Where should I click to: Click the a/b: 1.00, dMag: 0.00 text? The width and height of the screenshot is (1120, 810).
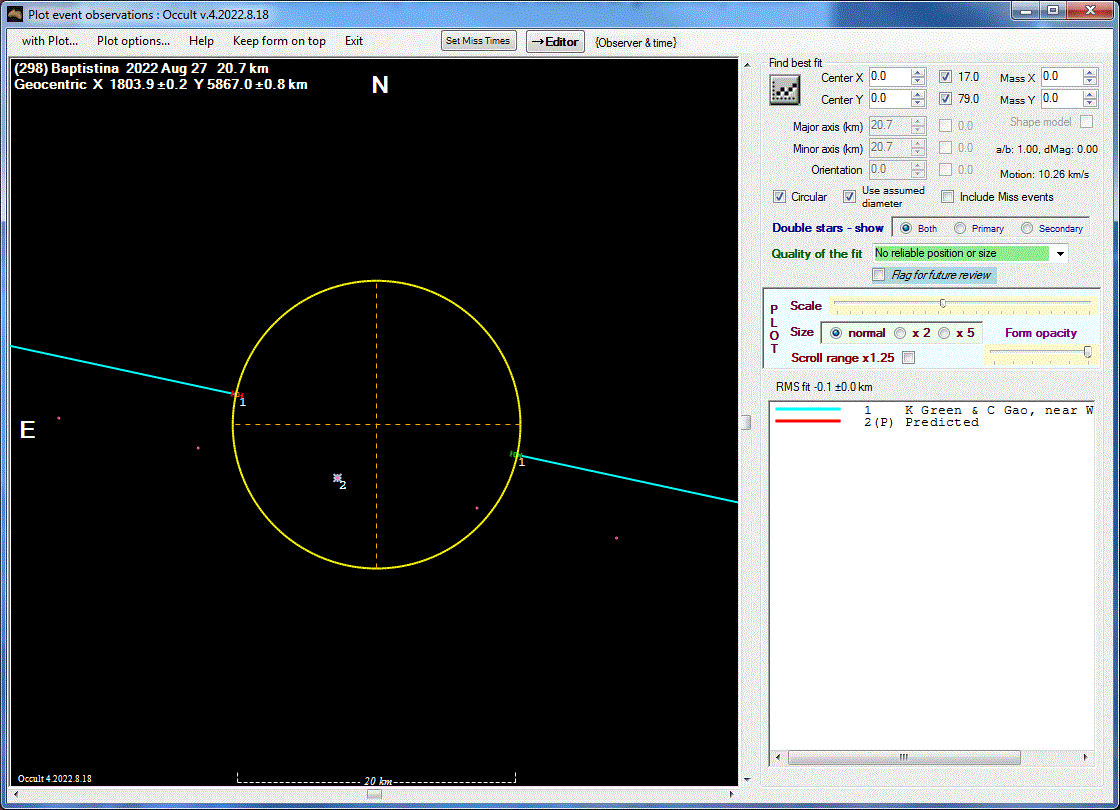1046,149
